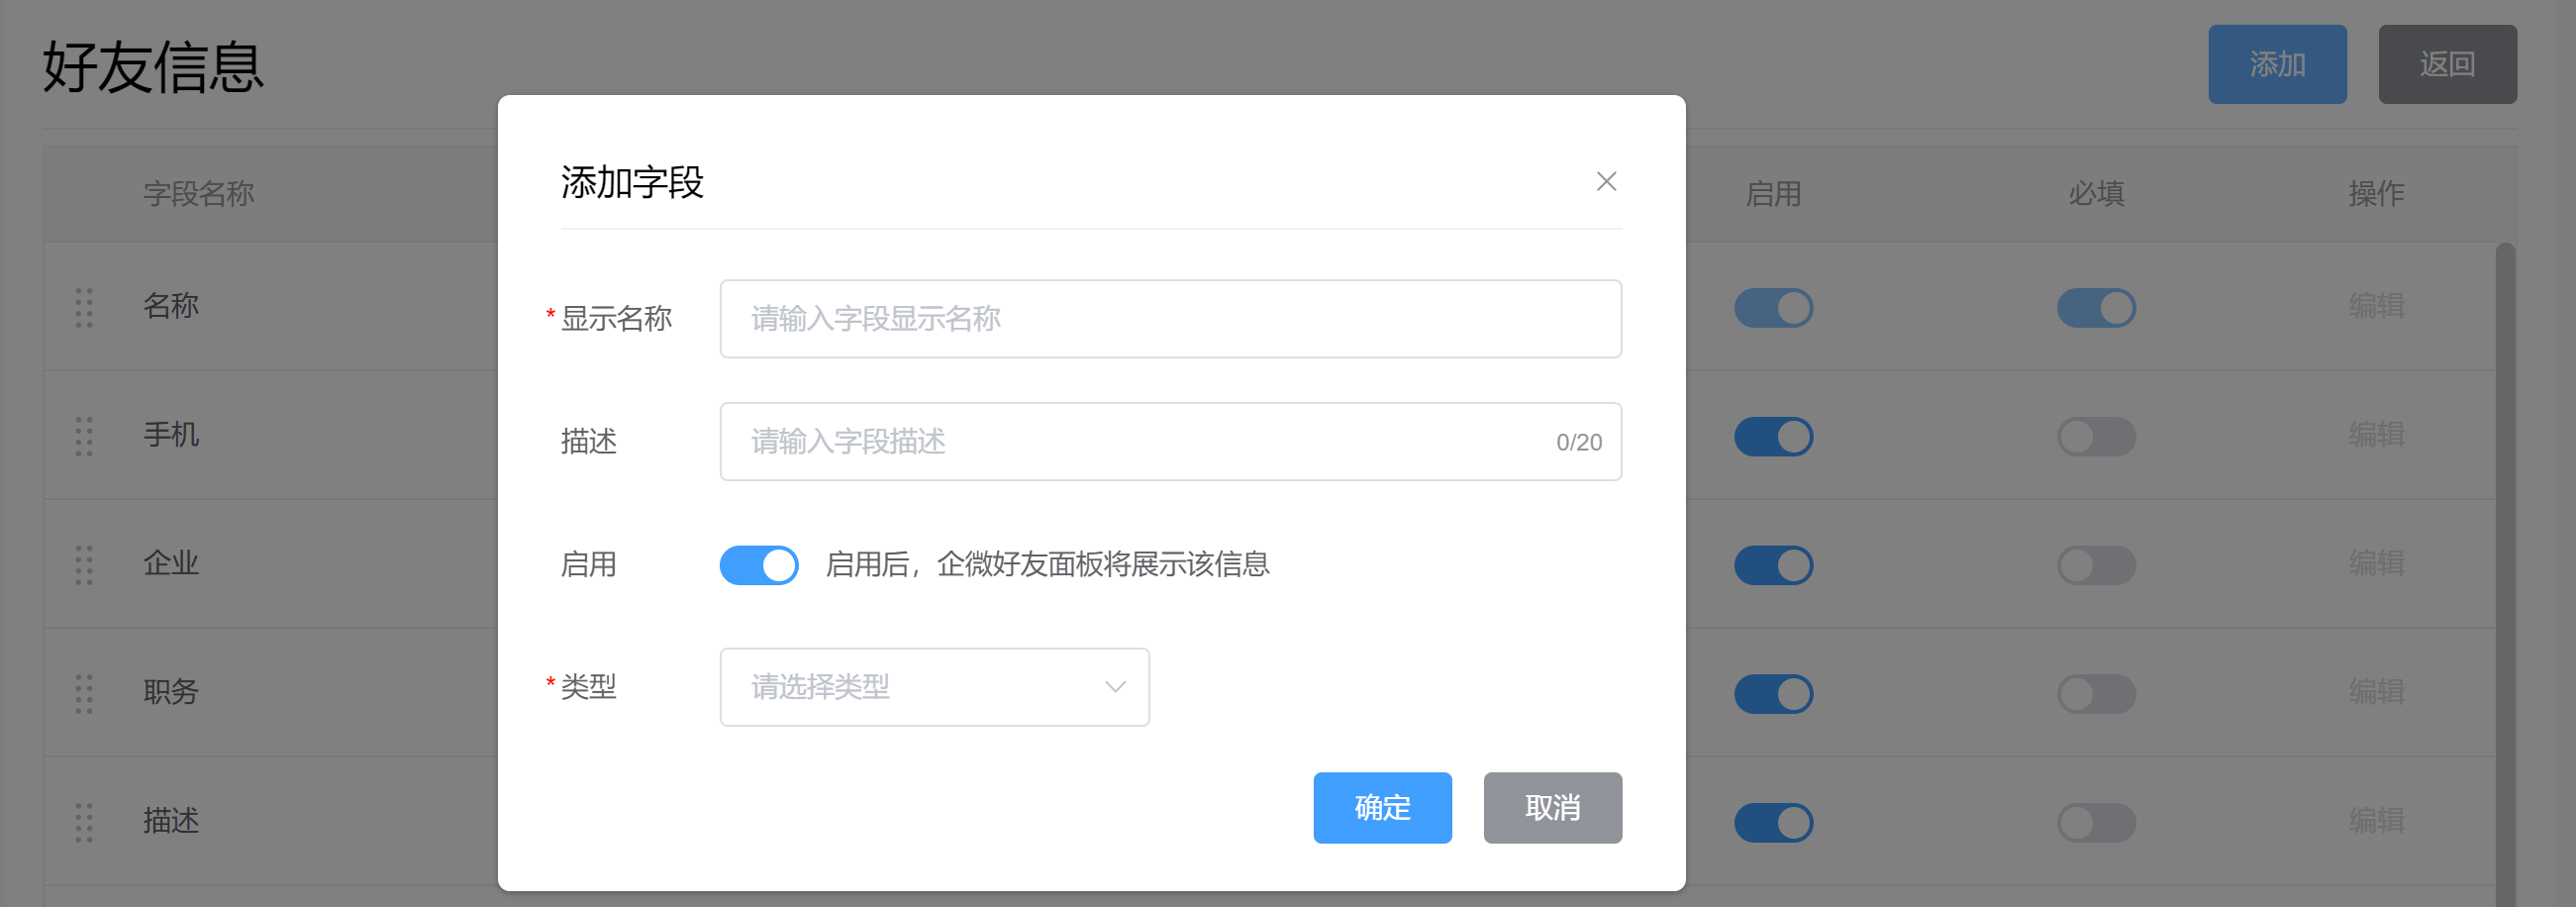Click the 添加 button at top right
Image resolution: width=2576 pixels, height=907 pixels.
coord(2277,64)
